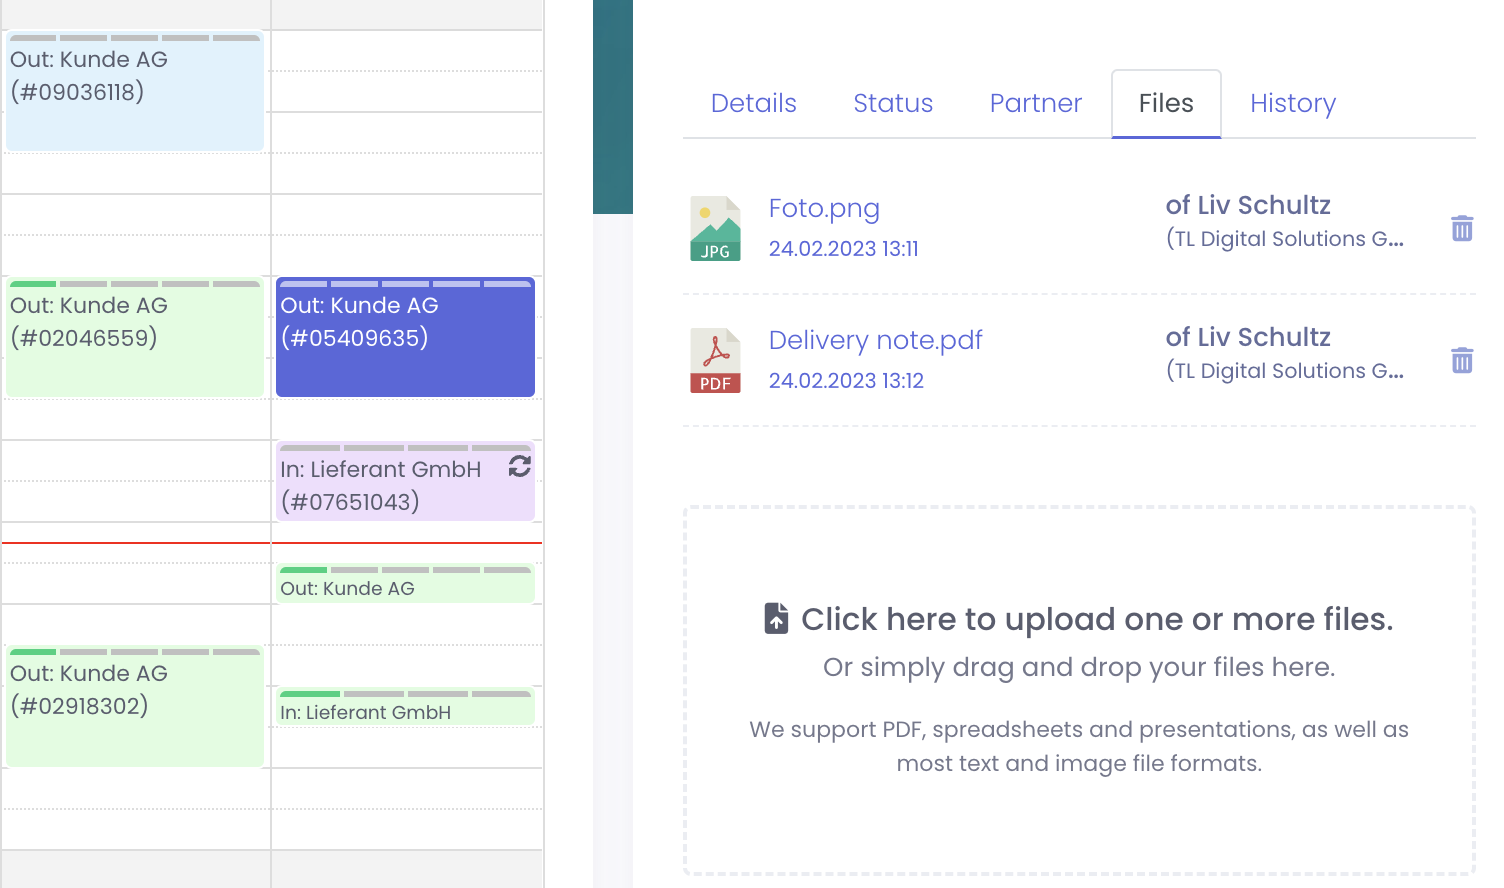Click the small green In: Lieferant GmbH slot

[x=405, y=709]
